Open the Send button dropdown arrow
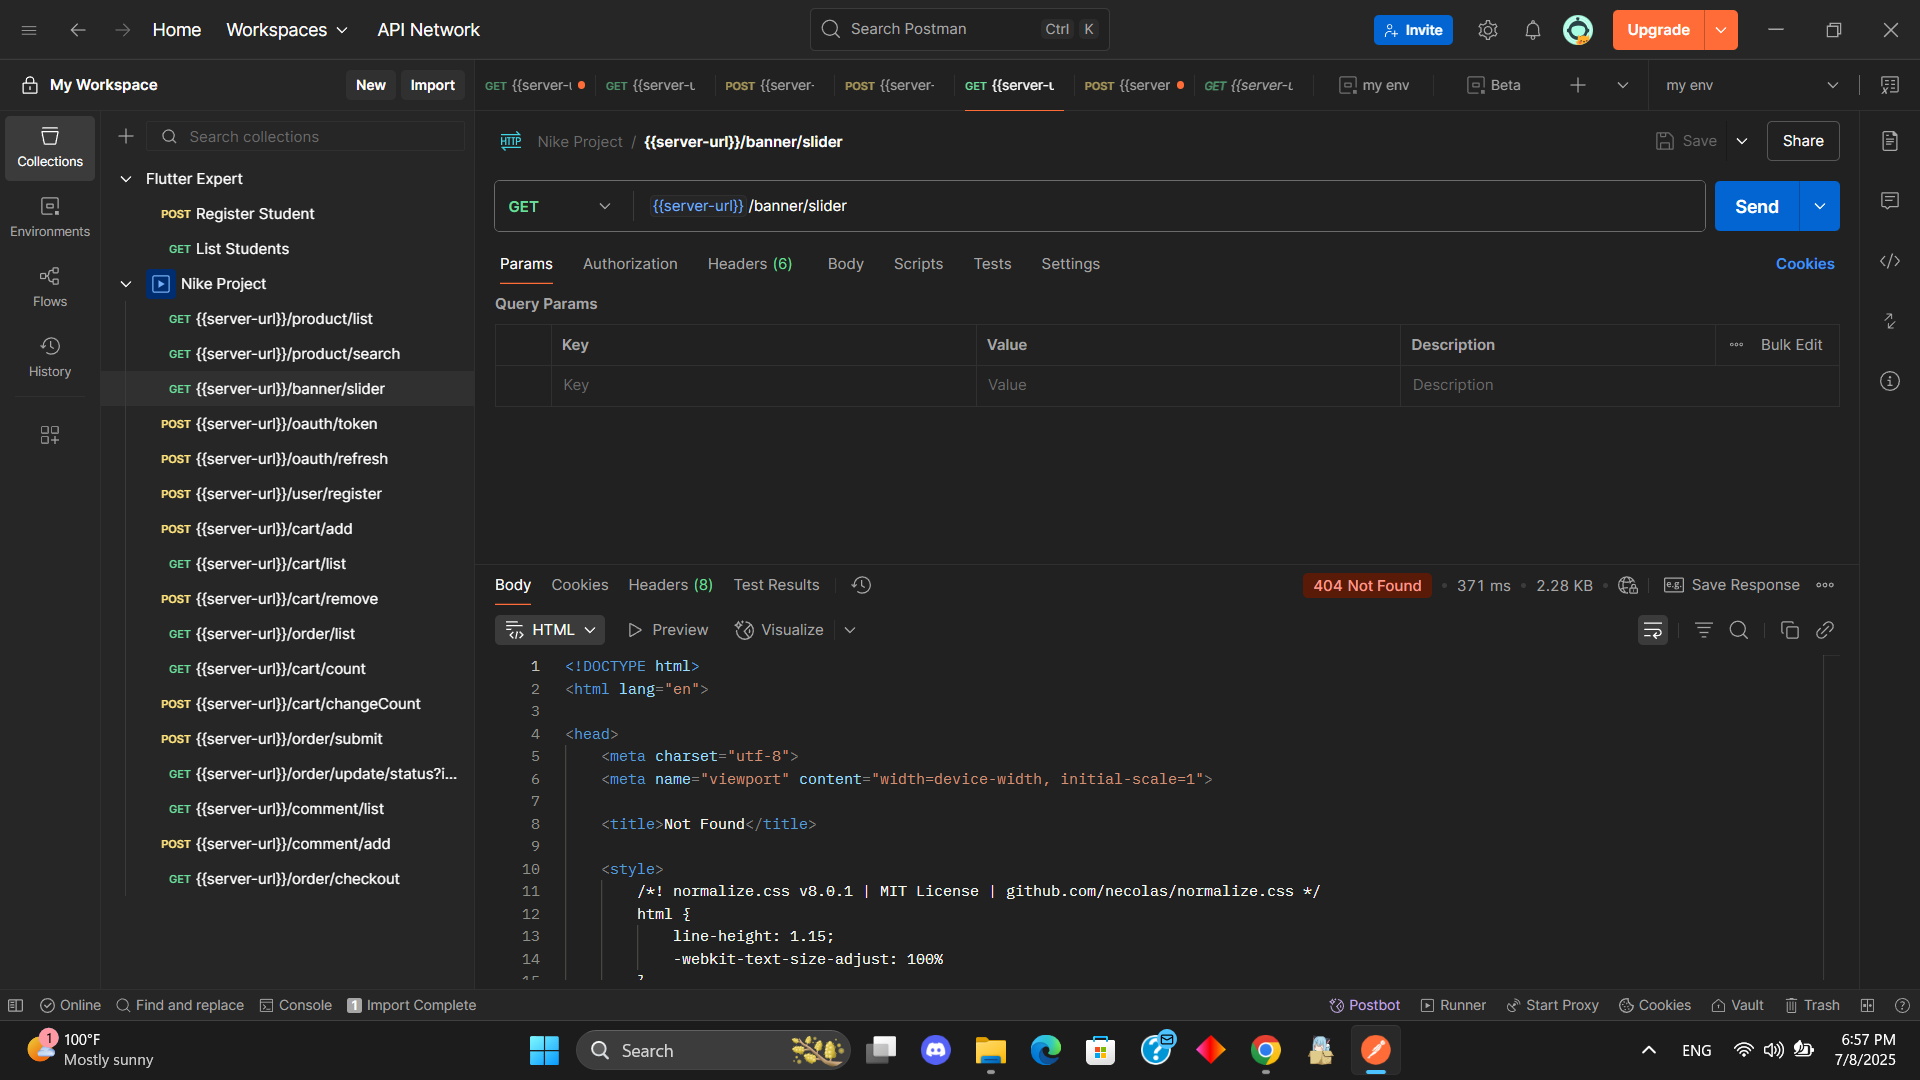The image size is (1920, 1080). (x=1820, y=206)
